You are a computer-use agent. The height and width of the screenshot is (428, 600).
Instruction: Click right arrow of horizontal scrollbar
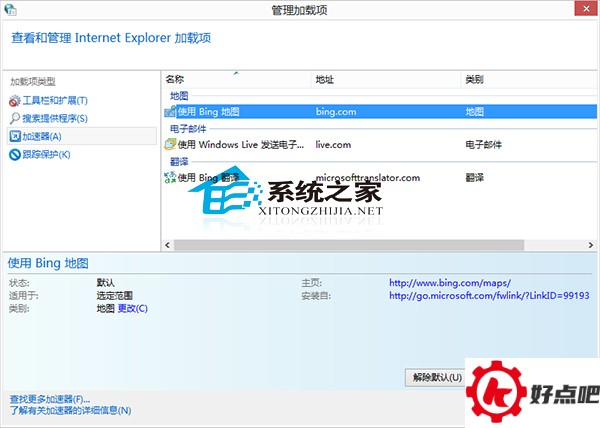coord(591,245)
